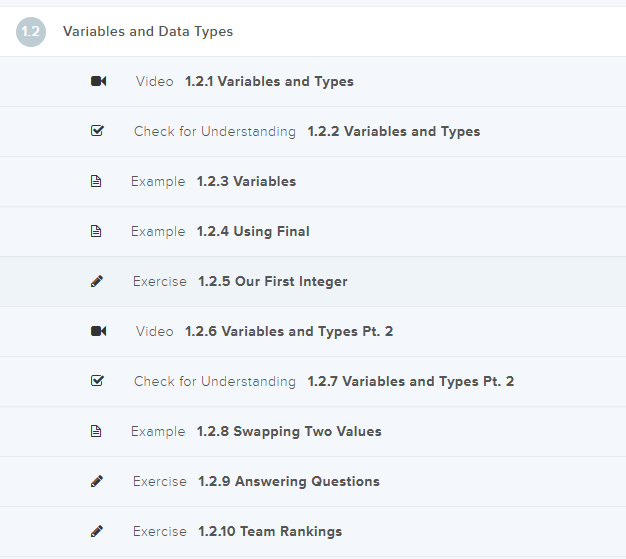
Task: Click the document icon for 1.2.3 Variables
Action: pyautogui.click(x=97, y=181)
